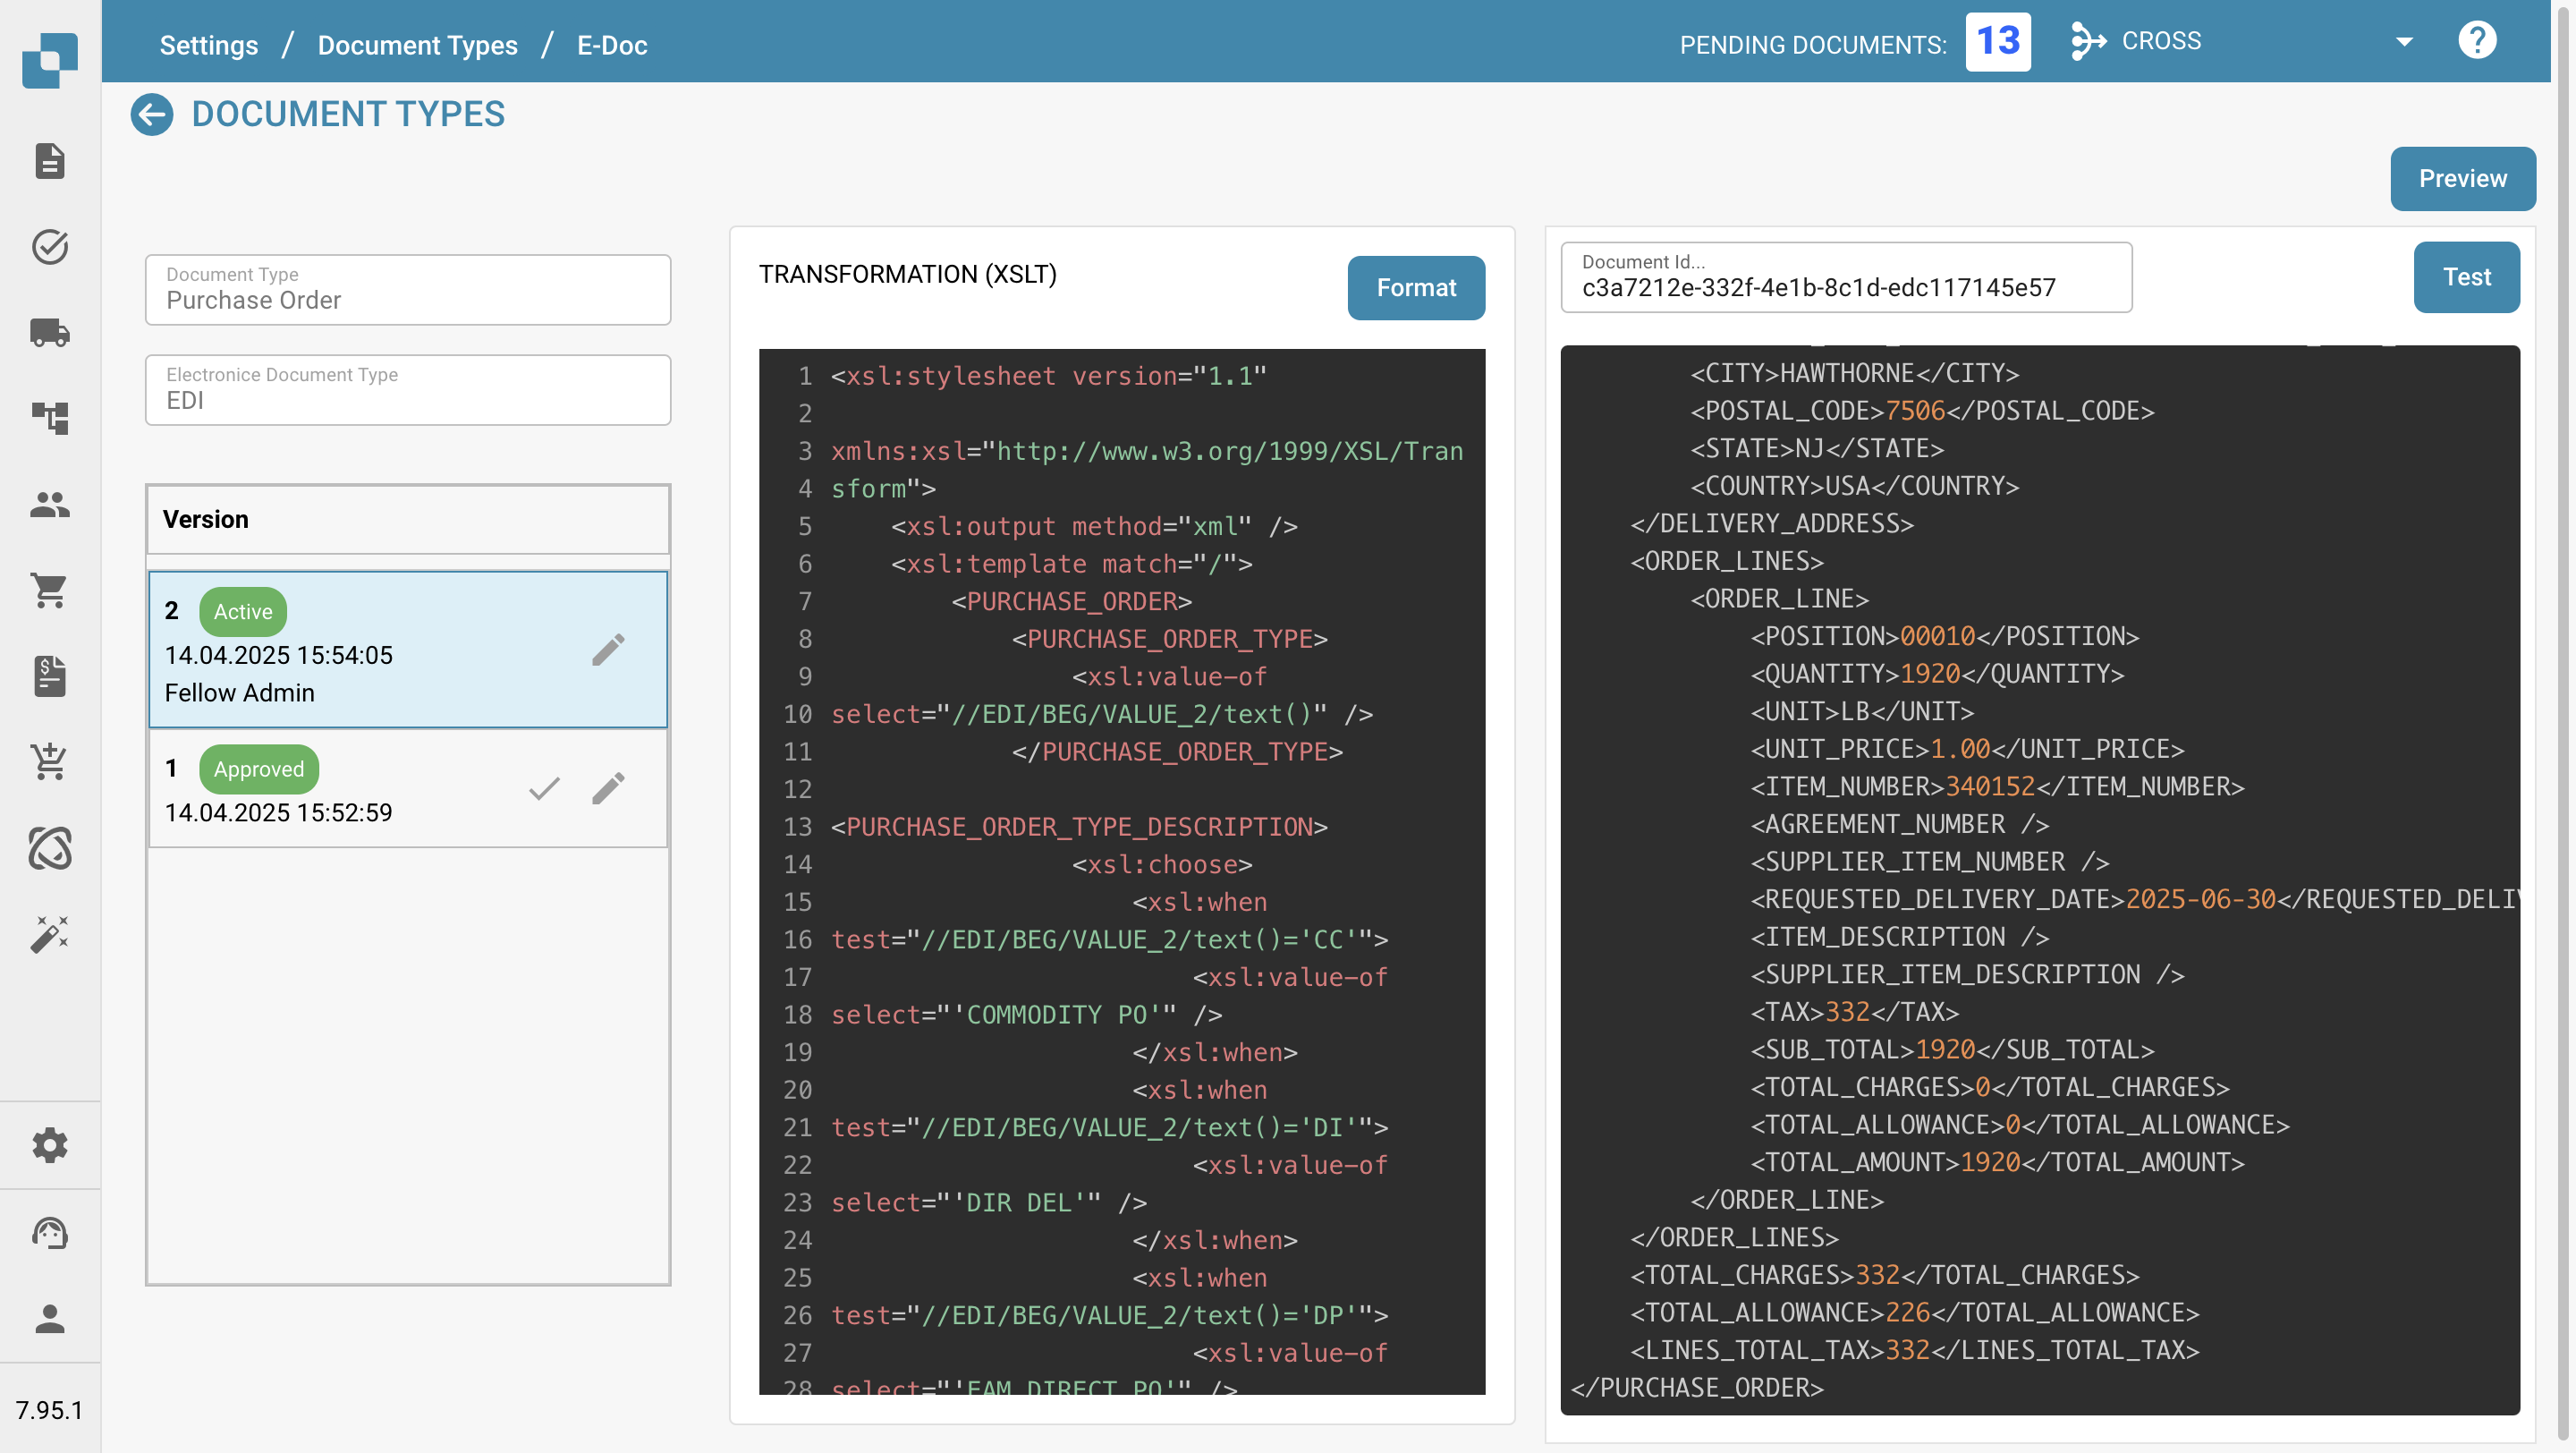The height and width of the screenshot is (1453, 2576).
Task: Open the Electronice Document Type field
Action: [x=407, y=390]
